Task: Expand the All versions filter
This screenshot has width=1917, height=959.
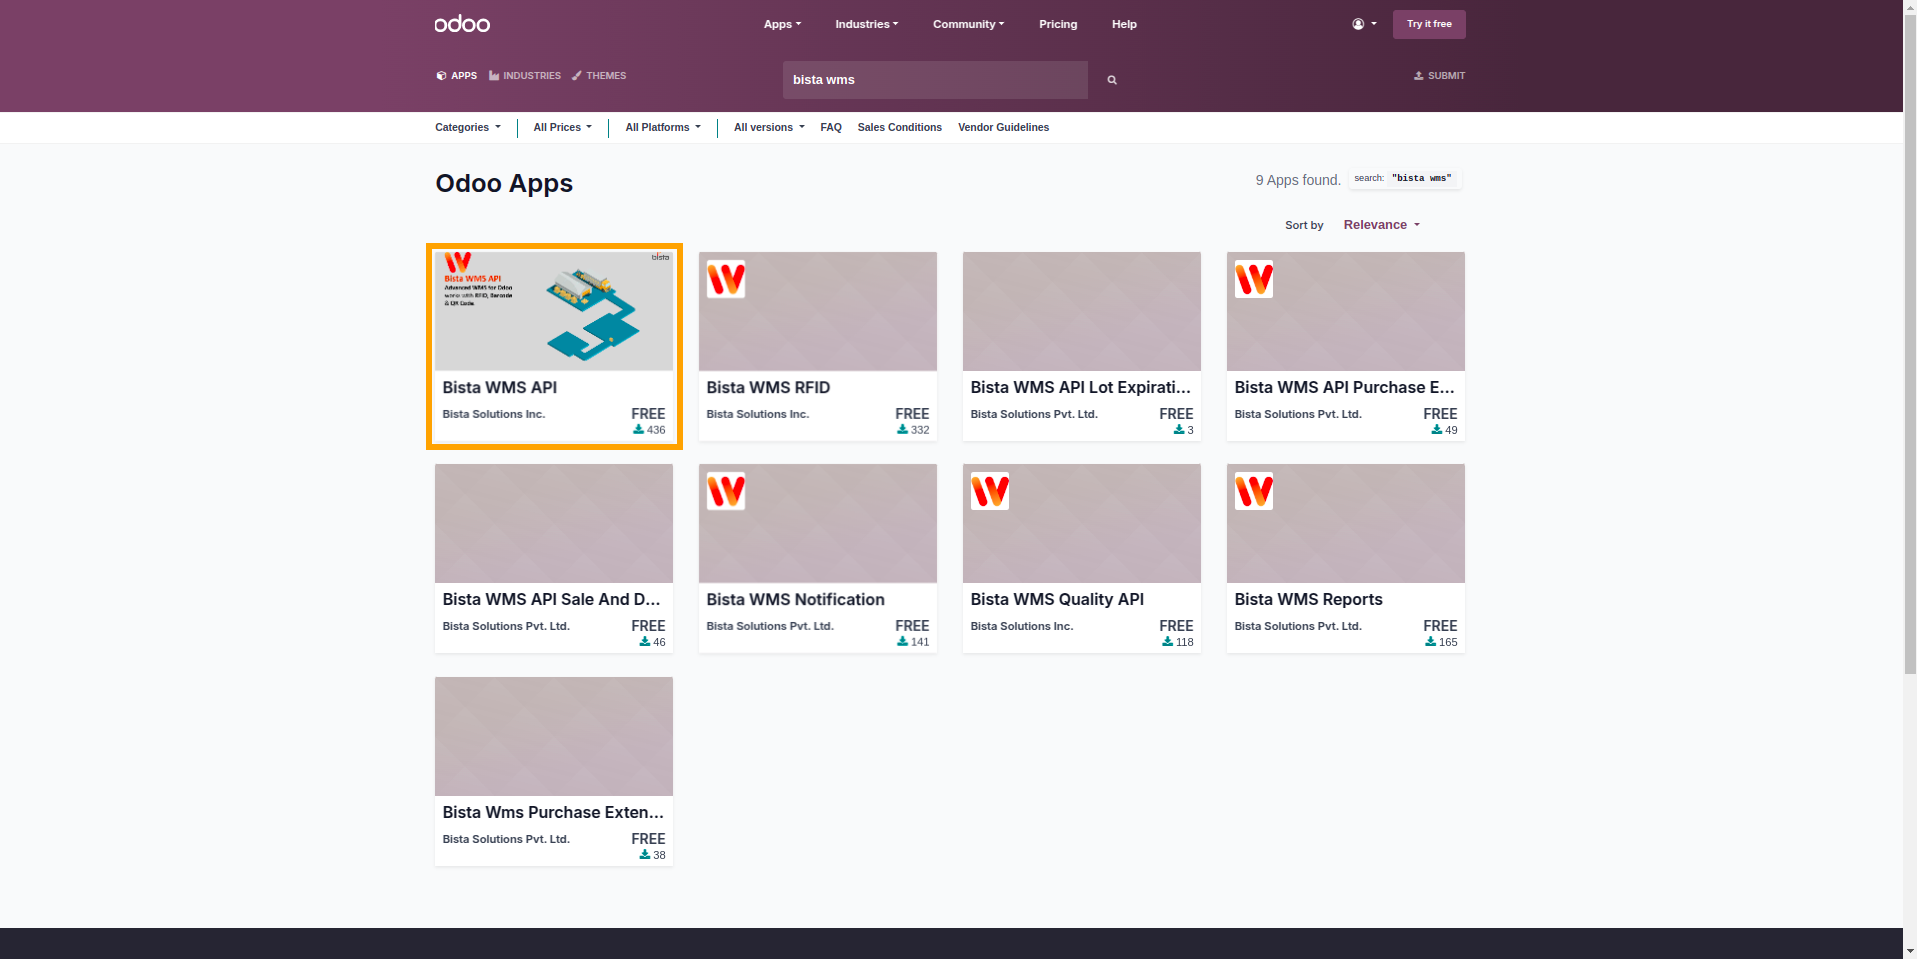Action: pos(769,127)
